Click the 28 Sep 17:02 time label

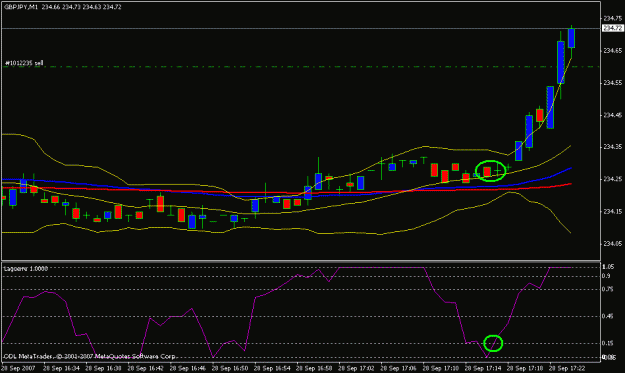point(357,368)
